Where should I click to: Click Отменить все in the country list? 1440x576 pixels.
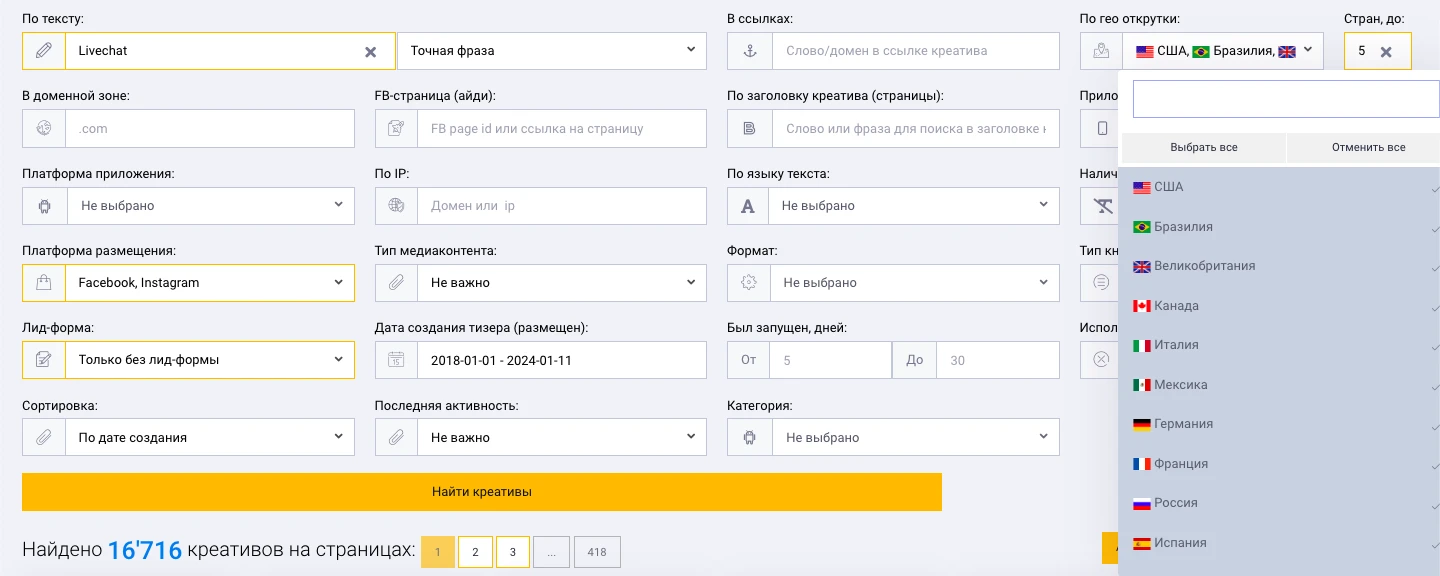[x=1368, y=147]
